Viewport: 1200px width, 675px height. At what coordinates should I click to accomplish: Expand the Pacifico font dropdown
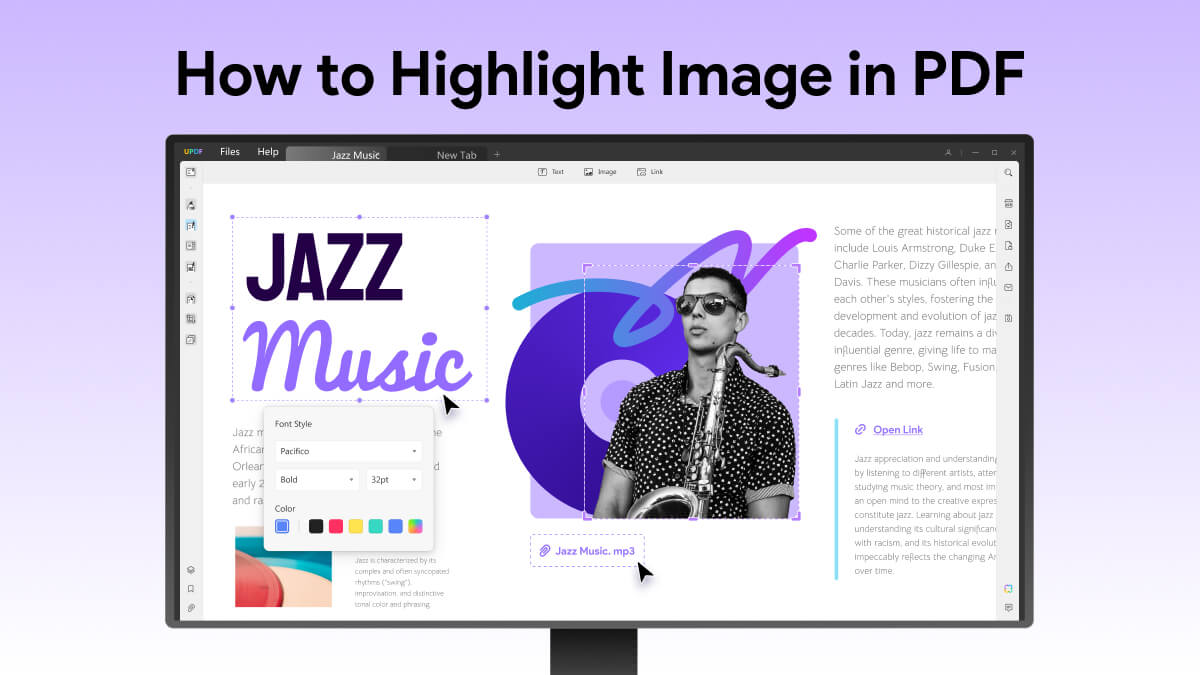point(348,451)
